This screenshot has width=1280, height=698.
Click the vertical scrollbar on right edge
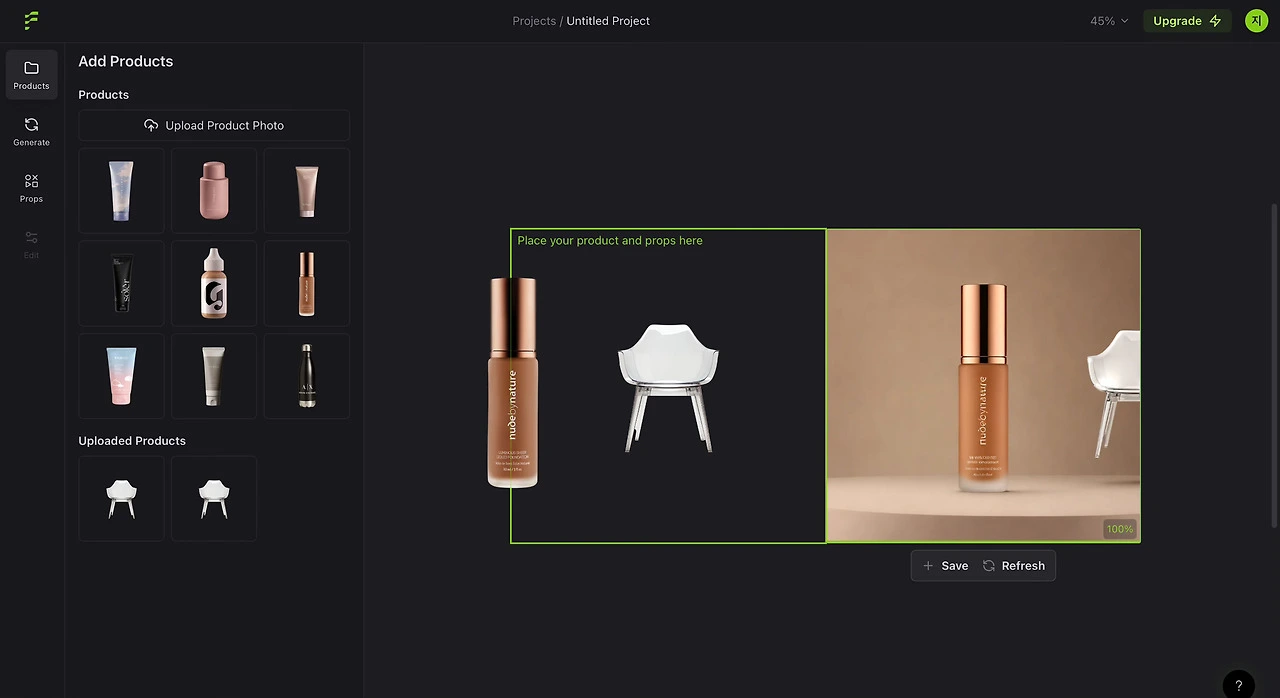click(x=1274, y=365)
